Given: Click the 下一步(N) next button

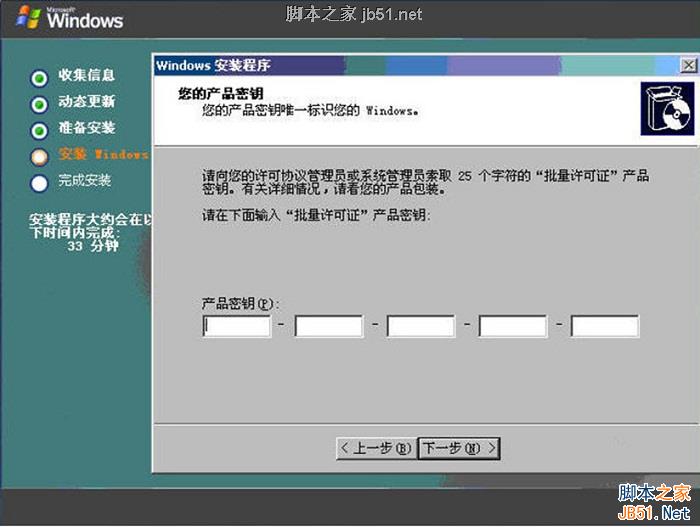Looking at the screenshot, I should pyautogui.click(x=459, y=448).
